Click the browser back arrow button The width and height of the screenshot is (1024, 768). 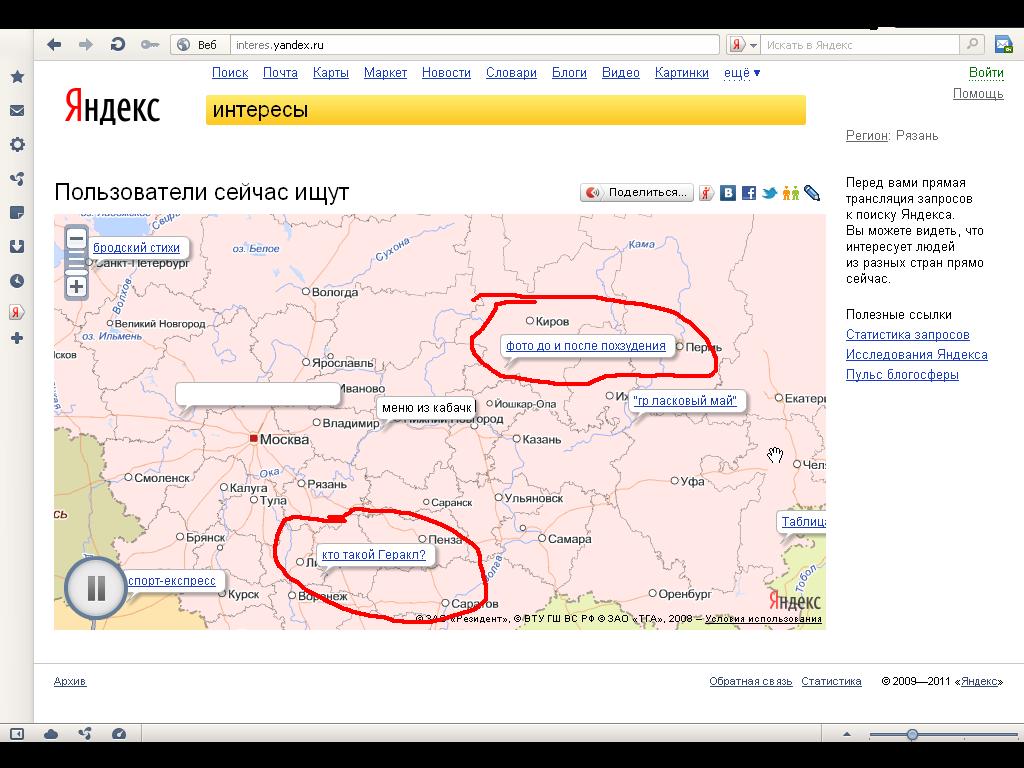click(x=54, y=44)
